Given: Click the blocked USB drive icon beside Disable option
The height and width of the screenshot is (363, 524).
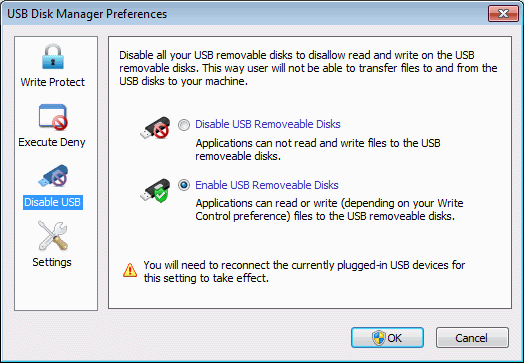Looking at the screenshot, I should click(x=155, y=128).
